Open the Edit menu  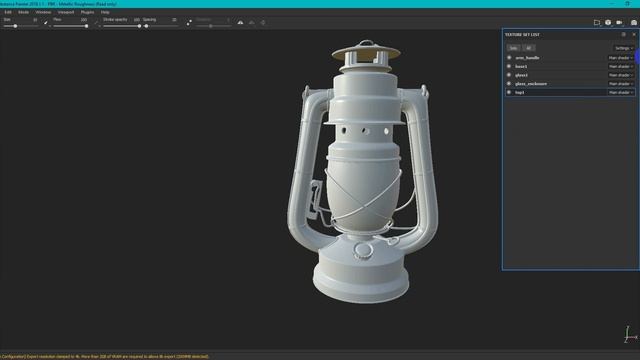(8, 12)
